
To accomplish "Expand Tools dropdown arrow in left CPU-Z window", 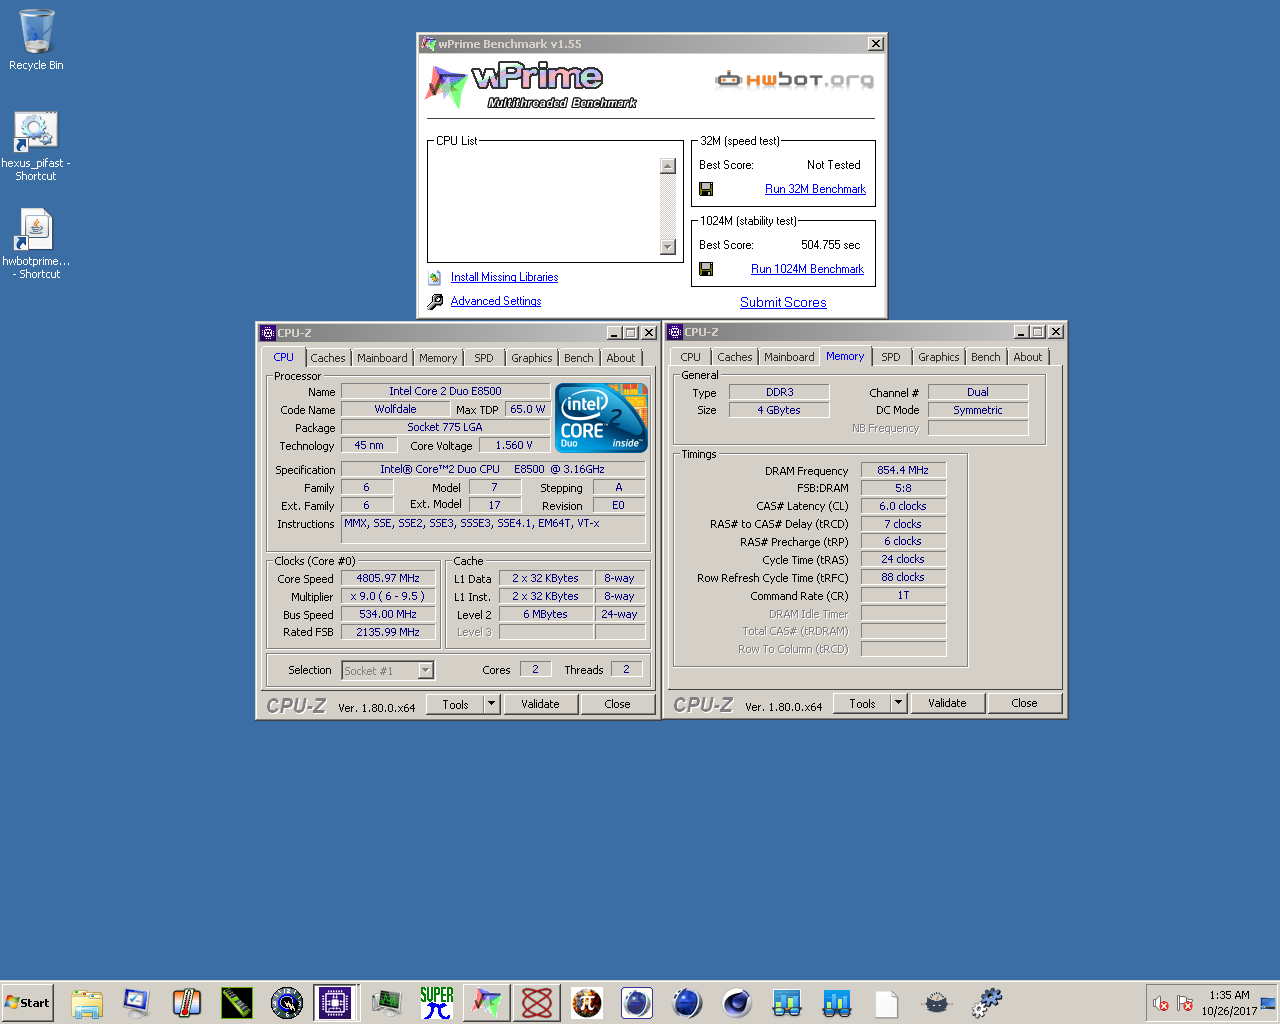I will pos(491,704).
